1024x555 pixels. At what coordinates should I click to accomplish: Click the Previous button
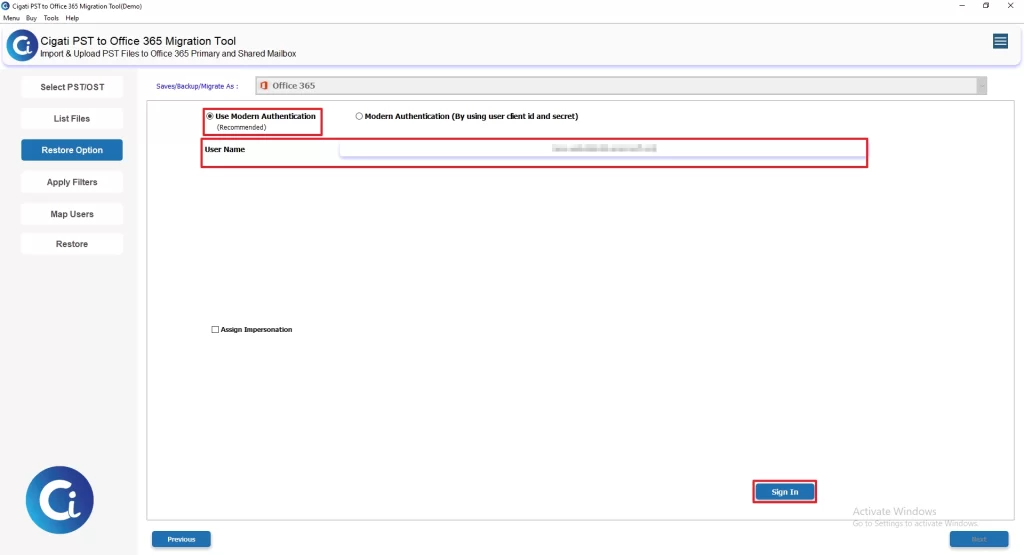pyautogui.click(x=181, y=539)
